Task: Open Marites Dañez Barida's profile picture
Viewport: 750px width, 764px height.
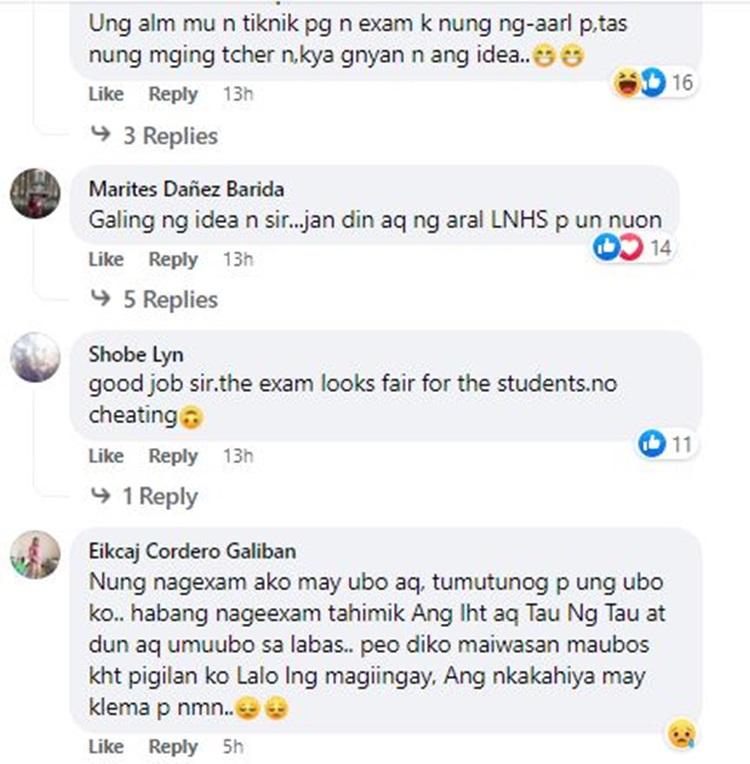Action: coord(35,193)
